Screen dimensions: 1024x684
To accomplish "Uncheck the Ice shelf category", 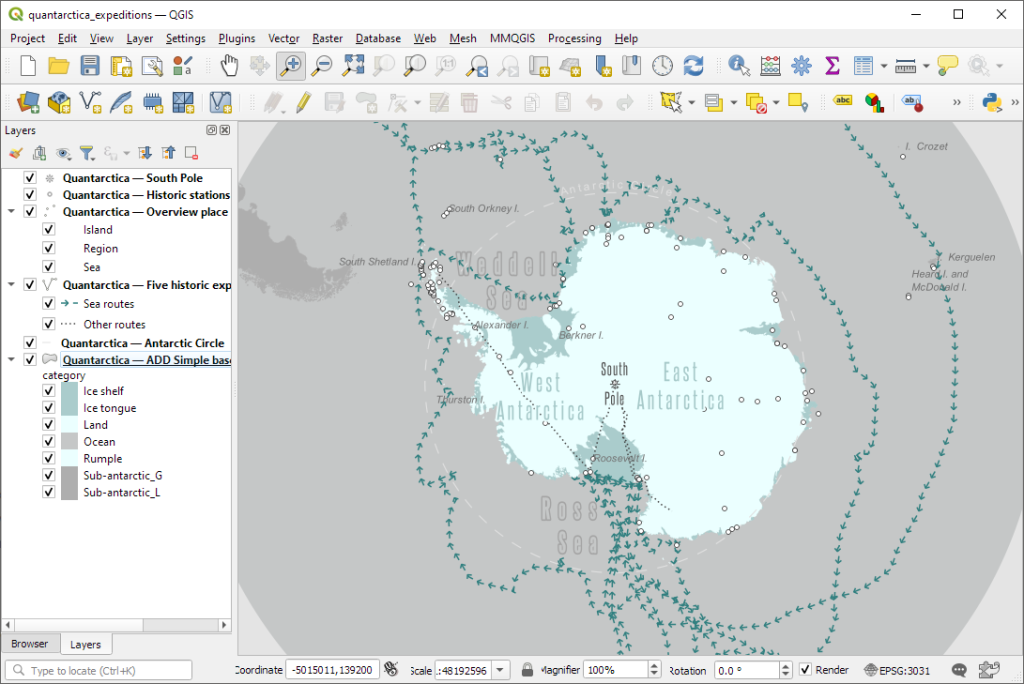I will pyautogui.click(x=48, y=391).
